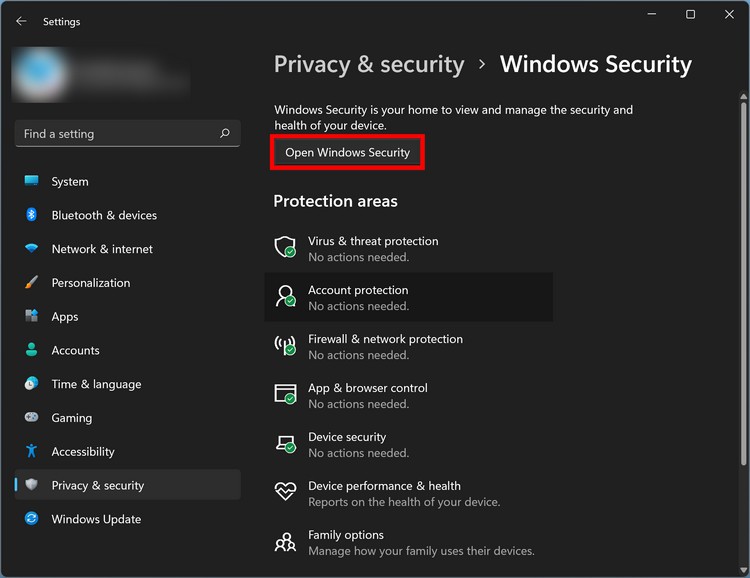Click the Virus & threat protection shield icon
750x578 pixels.
[286, 248]
